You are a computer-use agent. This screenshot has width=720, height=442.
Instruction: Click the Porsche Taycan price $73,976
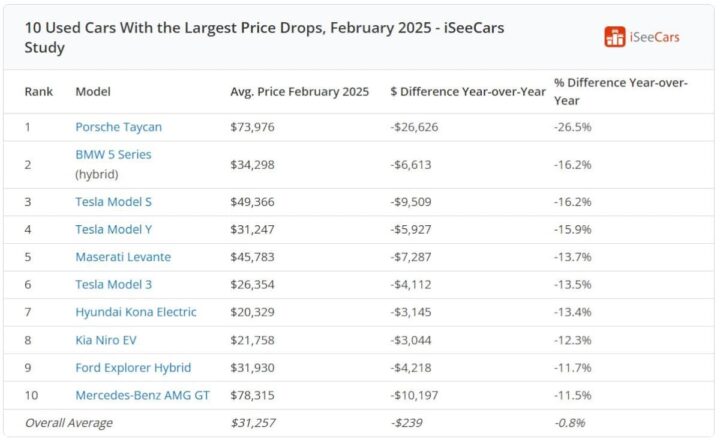(x=252, y=127)
